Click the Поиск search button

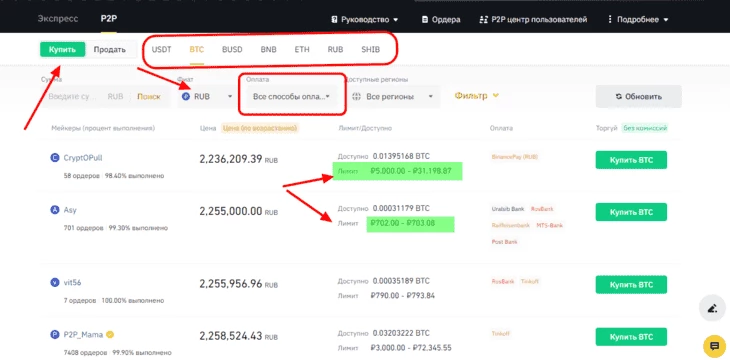[x=149, y=97]
